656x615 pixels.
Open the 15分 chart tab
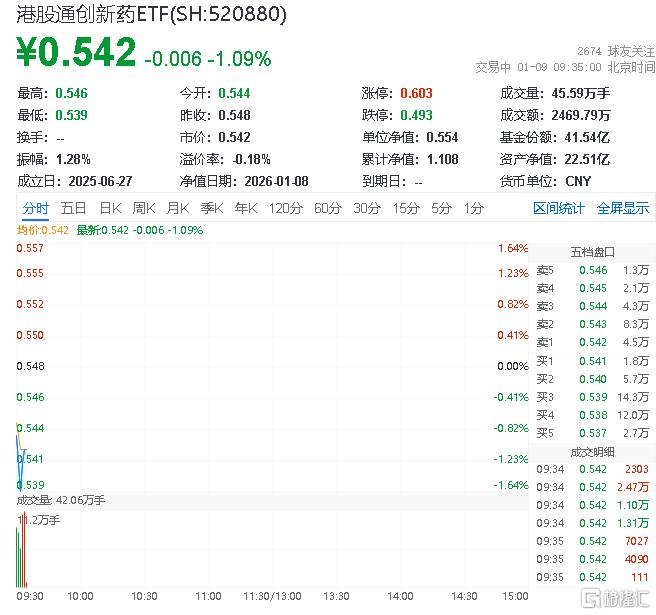coord(406,208)
